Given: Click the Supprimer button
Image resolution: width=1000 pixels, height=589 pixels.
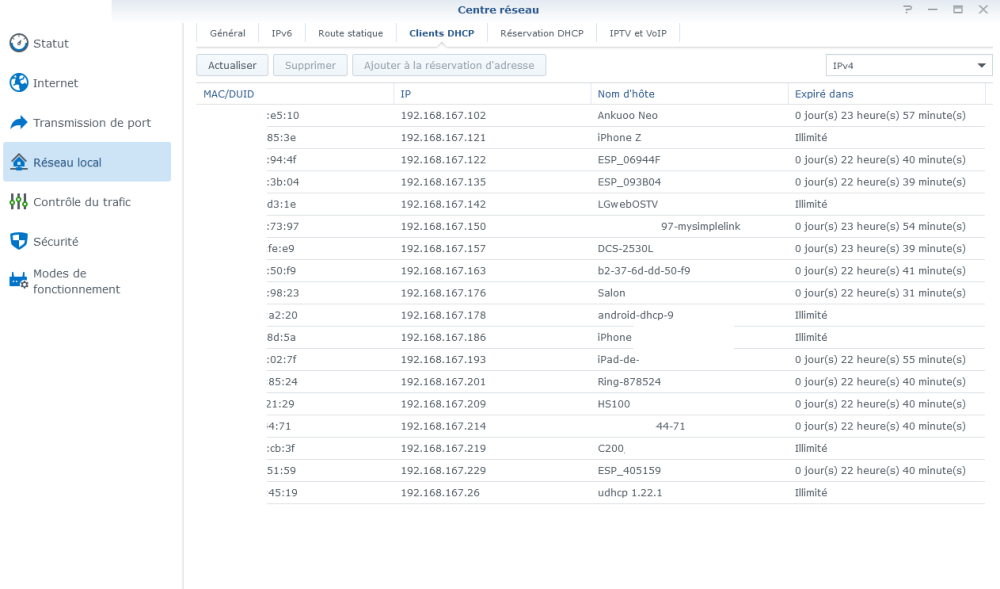Looking at the screenshot, I should [310, 65].
